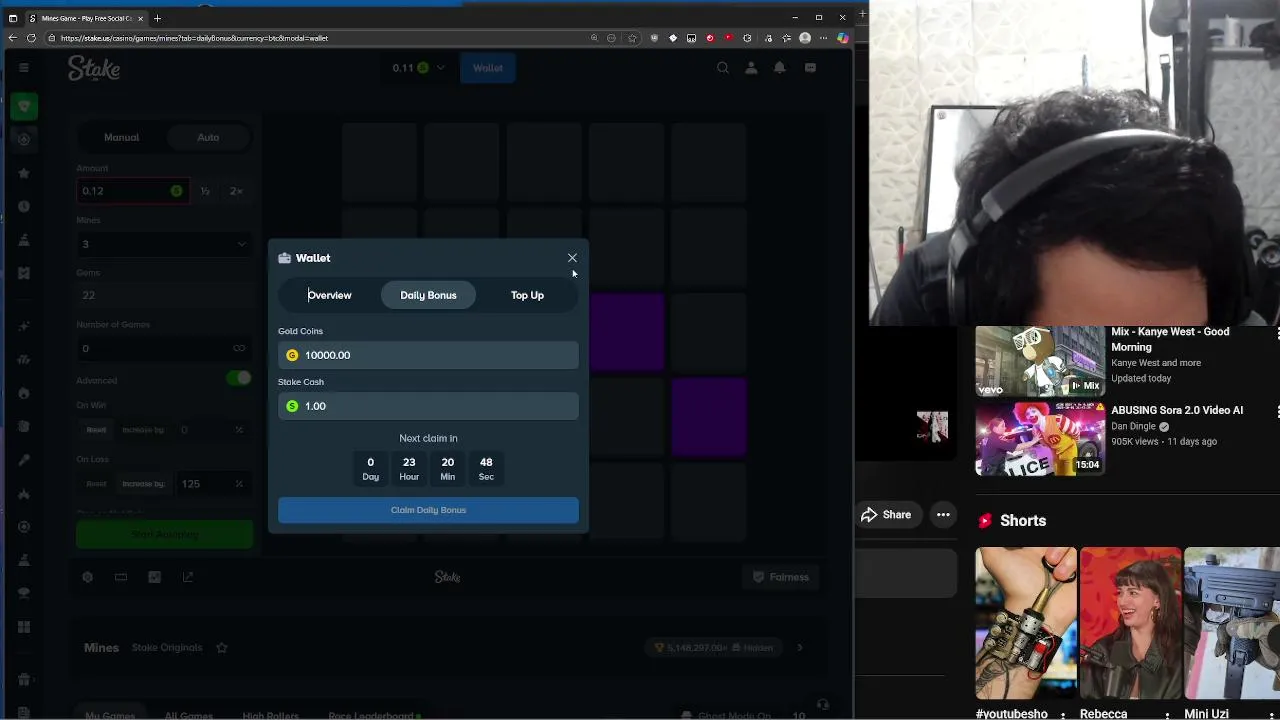1280x720 pixels.
Task: Click the Number of Games input field
Action: coord(164,348)
